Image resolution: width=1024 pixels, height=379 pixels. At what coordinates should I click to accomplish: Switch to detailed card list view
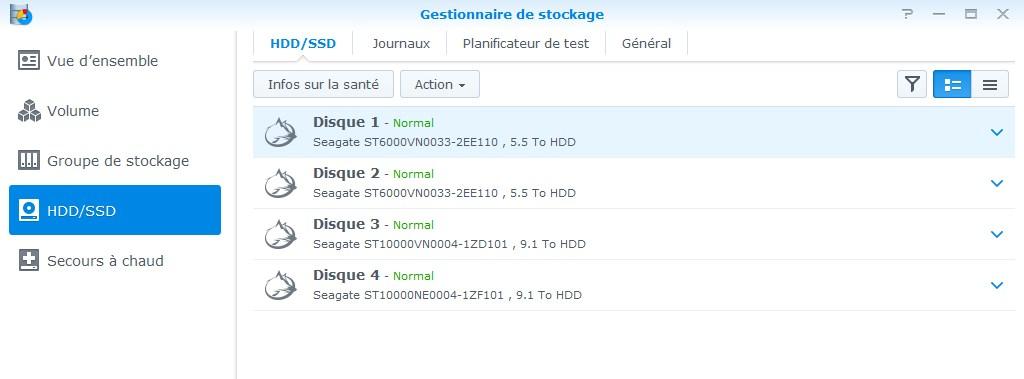coord(952,84)
